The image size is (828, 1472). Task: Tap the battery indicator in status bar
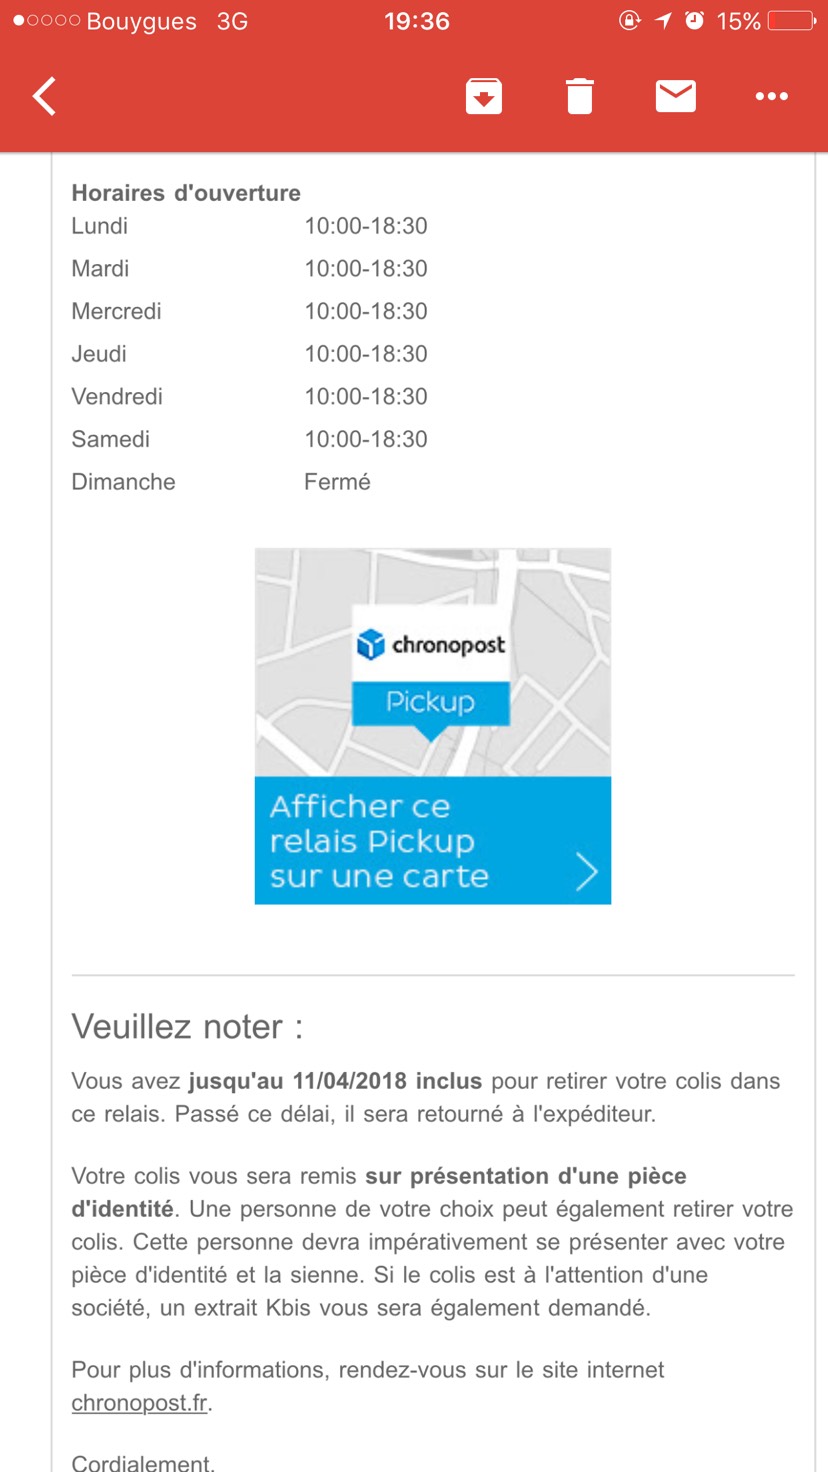pos(791,21)
